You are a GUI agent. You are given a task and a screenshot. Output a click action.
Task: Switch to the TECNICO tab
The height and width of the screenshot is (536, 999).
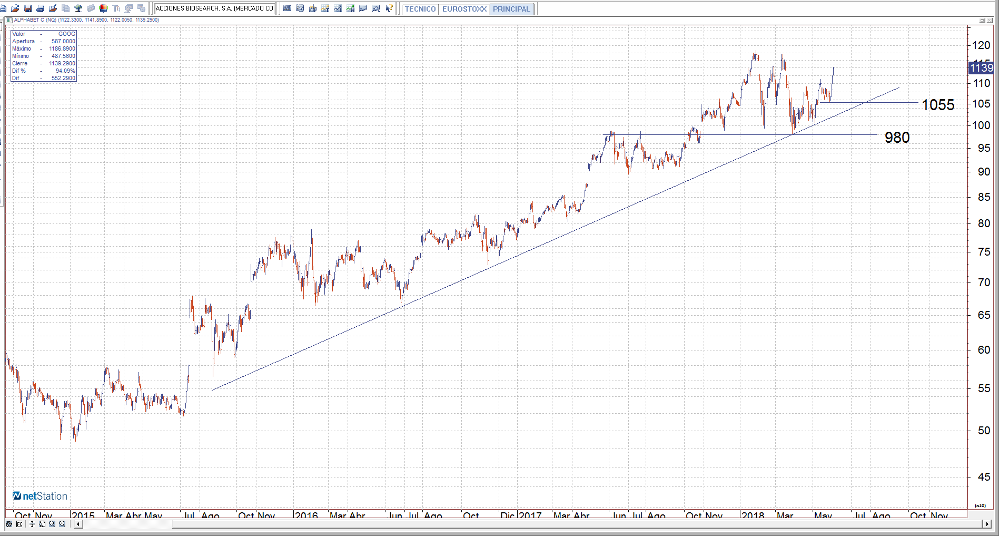point(420,8)
